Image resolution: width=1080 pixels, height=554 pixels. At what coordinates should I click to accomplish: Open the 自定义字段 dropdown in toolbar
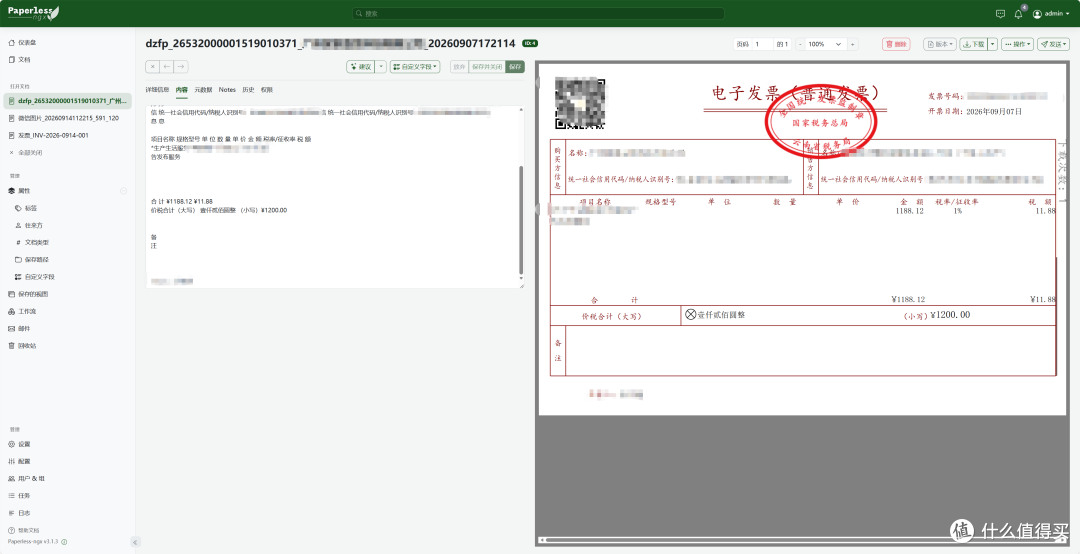coord(415,67)
